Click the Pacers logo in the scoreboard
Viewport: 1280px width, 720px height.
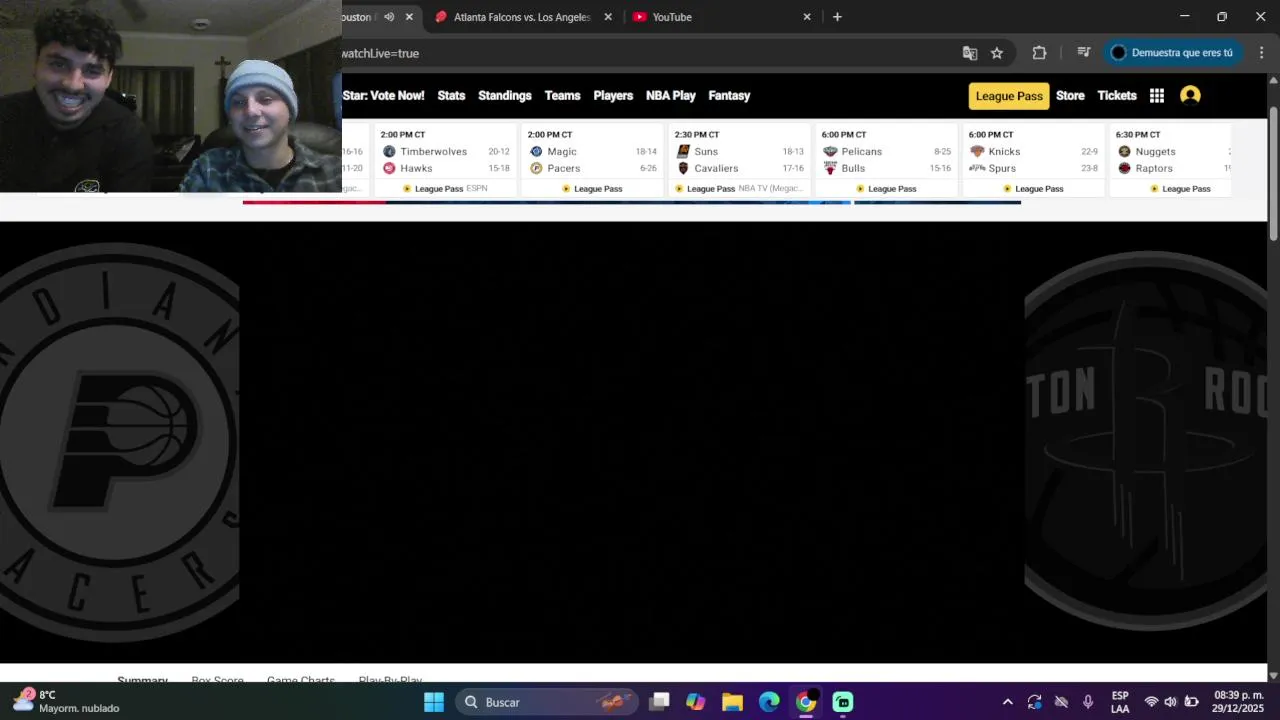pyautogui.click(x=536, y=168)
